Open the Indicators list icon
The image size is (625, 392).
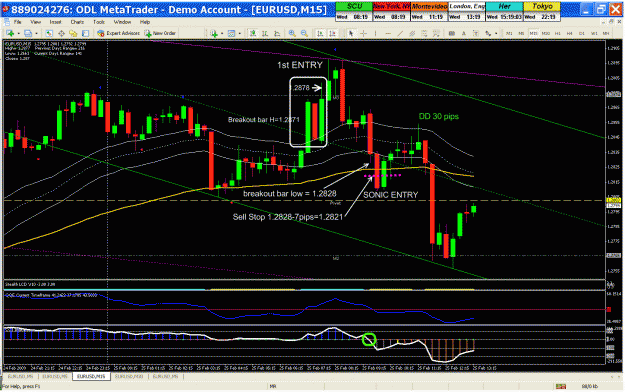tap(214, 33)
